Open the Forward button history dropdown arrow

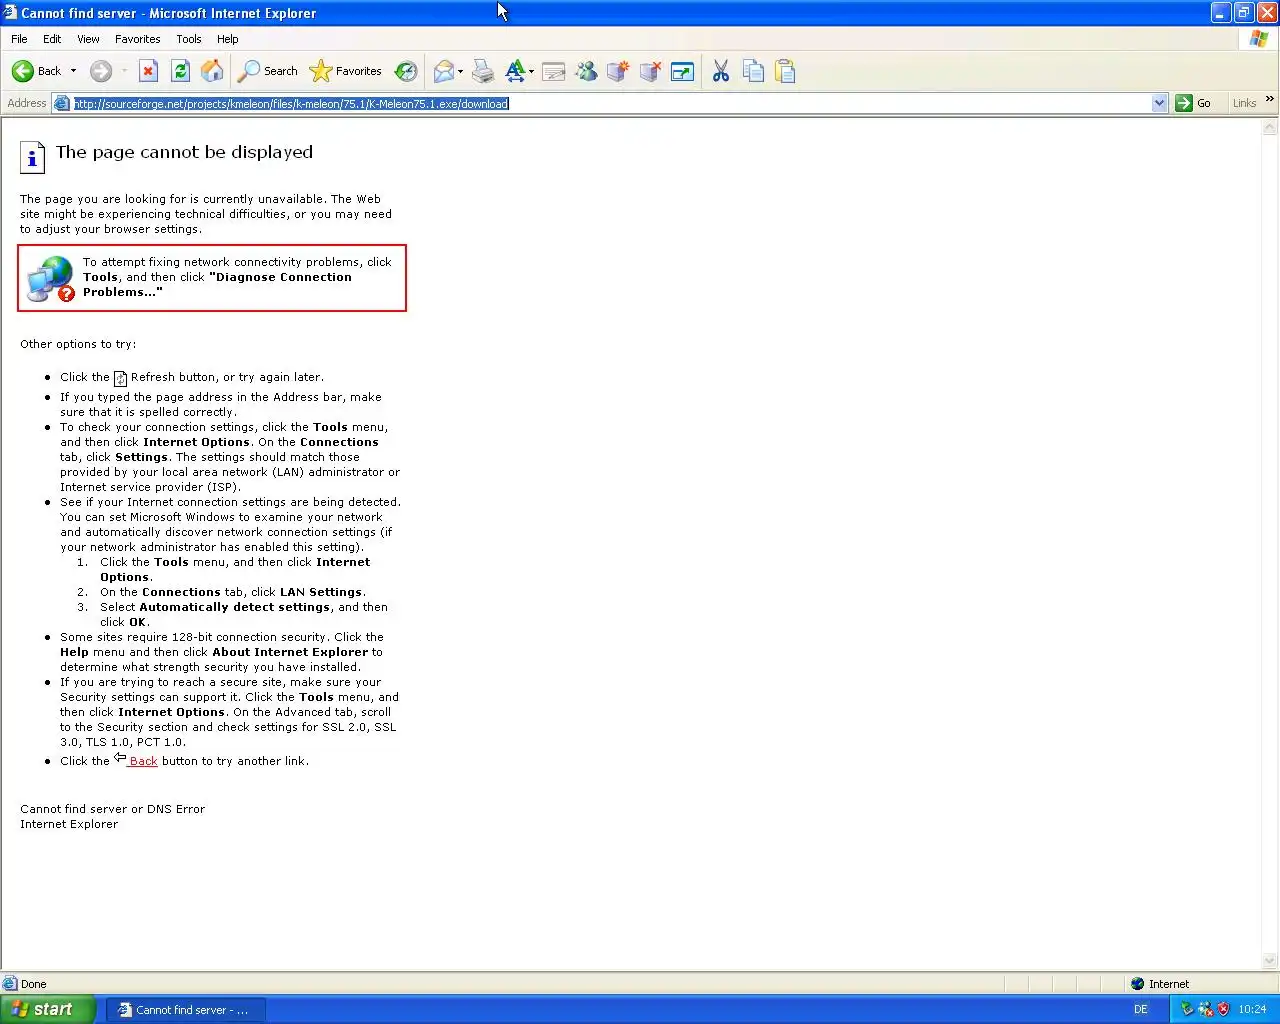pyautogui.click(x=124, y=71)
